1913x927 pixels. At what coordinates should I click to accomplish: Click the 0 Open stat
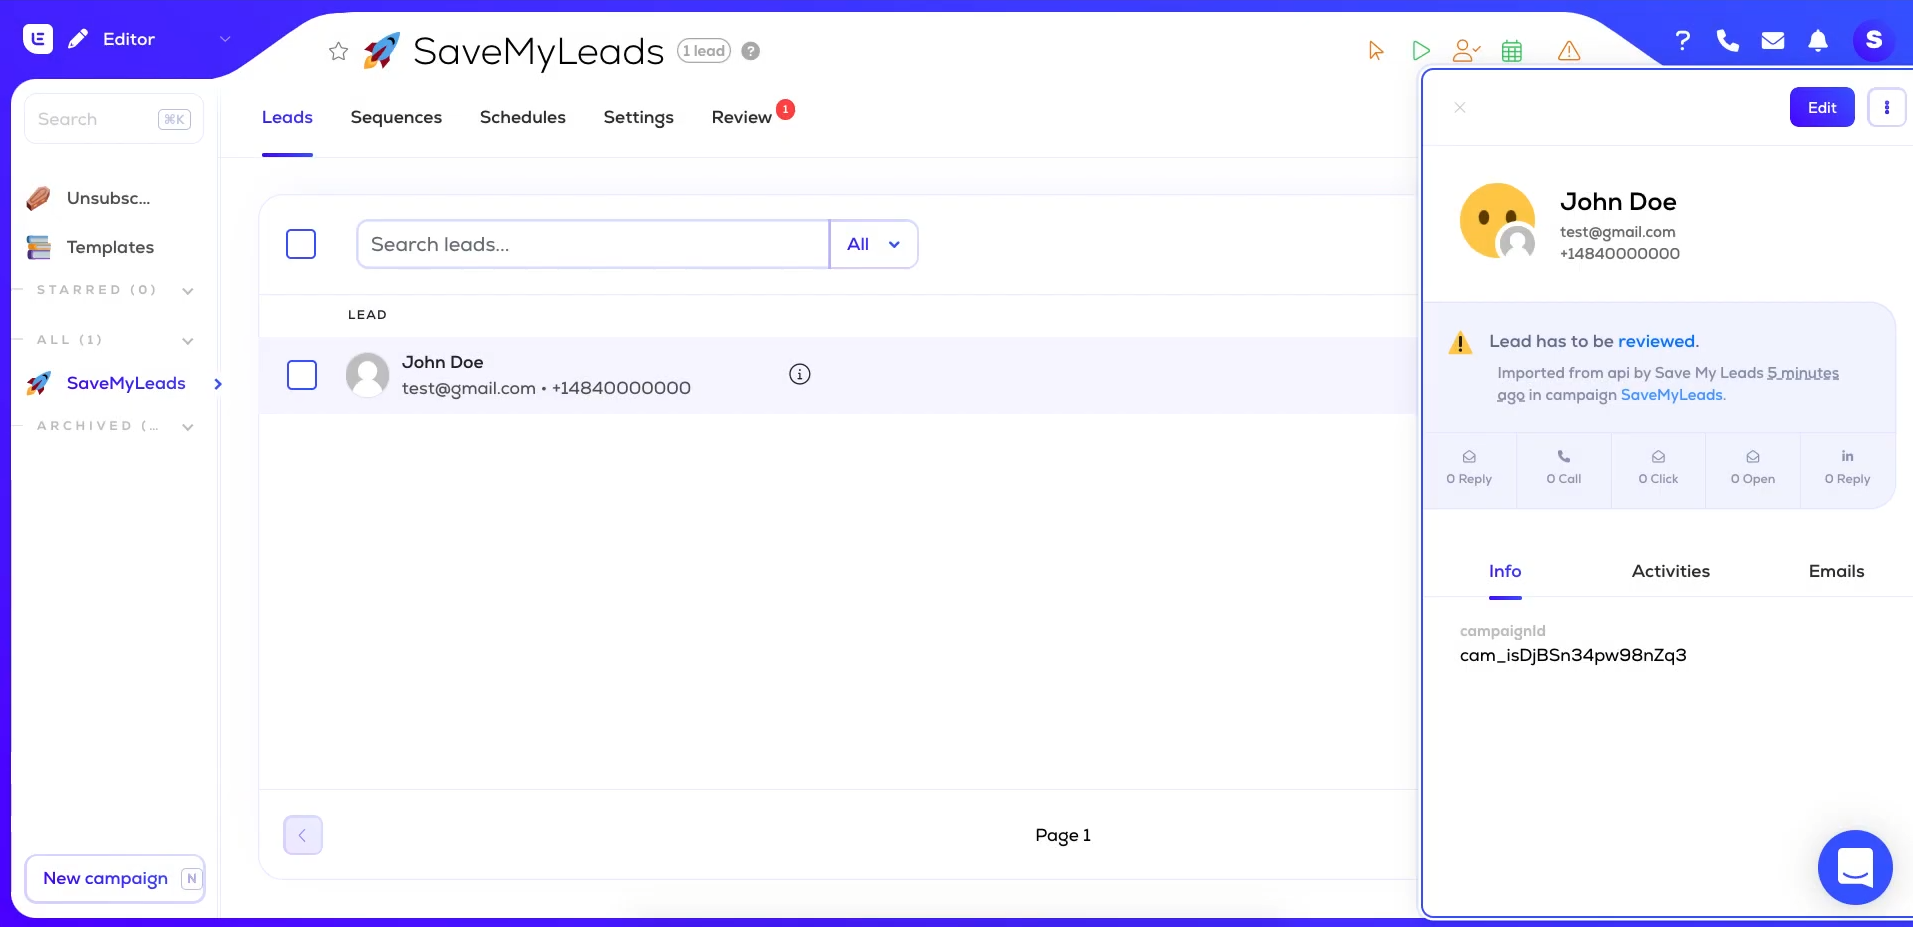(1753, 468)
